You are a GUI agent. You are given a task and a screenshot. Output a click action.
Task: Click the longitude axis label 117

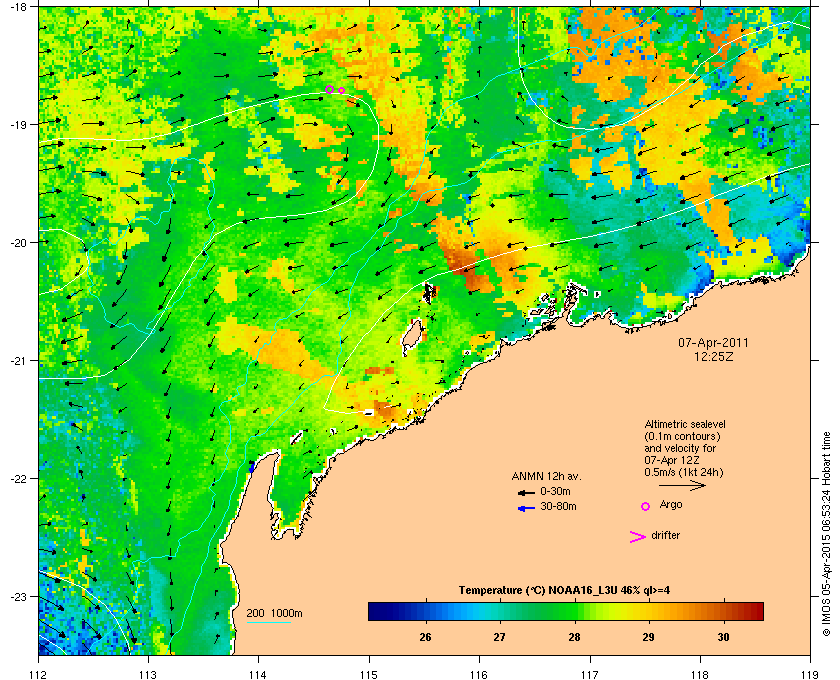coord(589,674)
